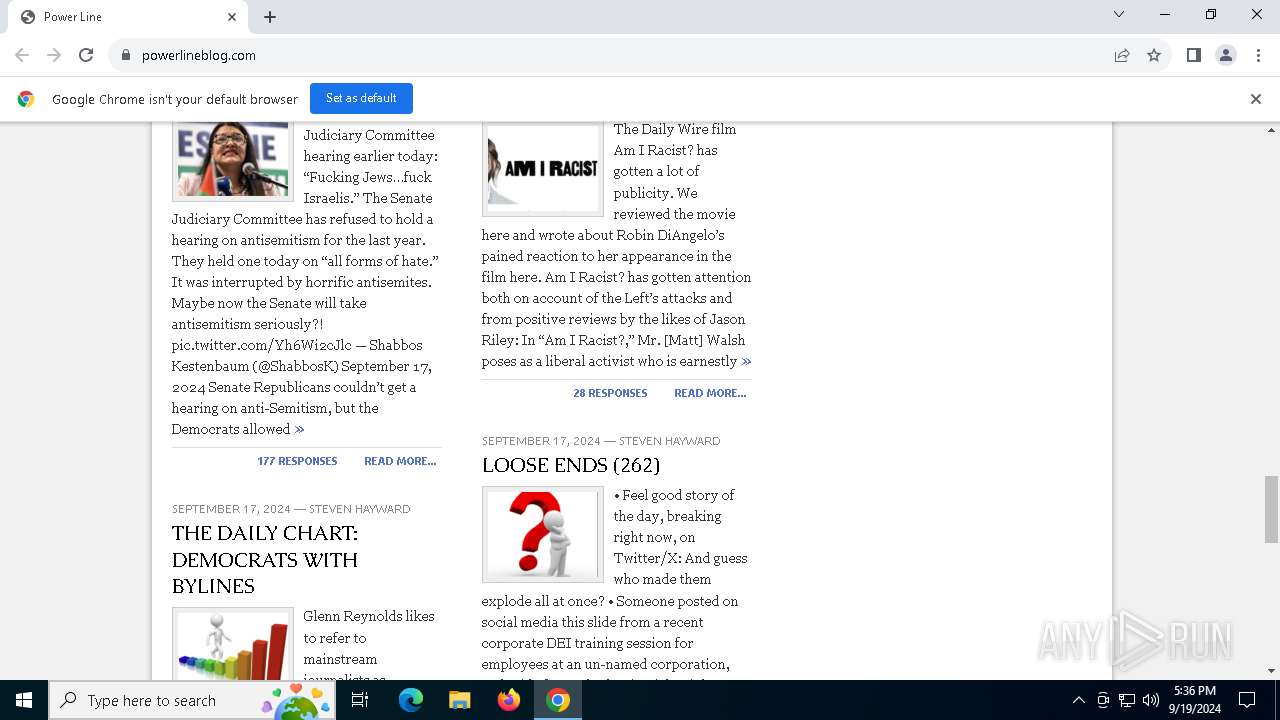This screenshot has width=1280, height=720.
Task: Click the network tray icon
Action: (1127, 700)
